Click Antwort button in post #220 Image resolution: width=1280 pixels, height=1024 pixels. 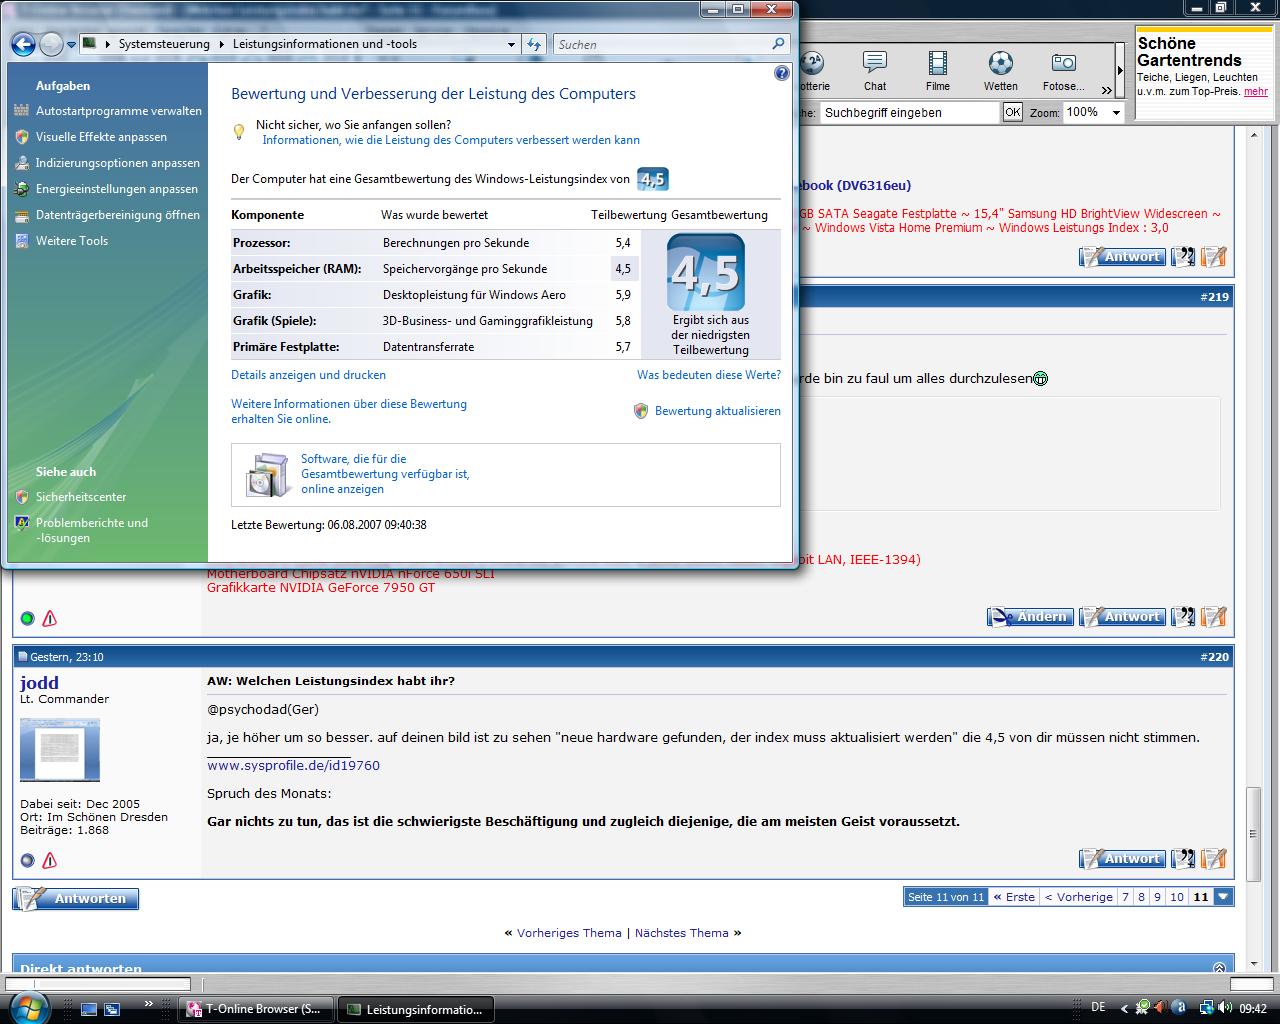click(x=1121, y=859)
